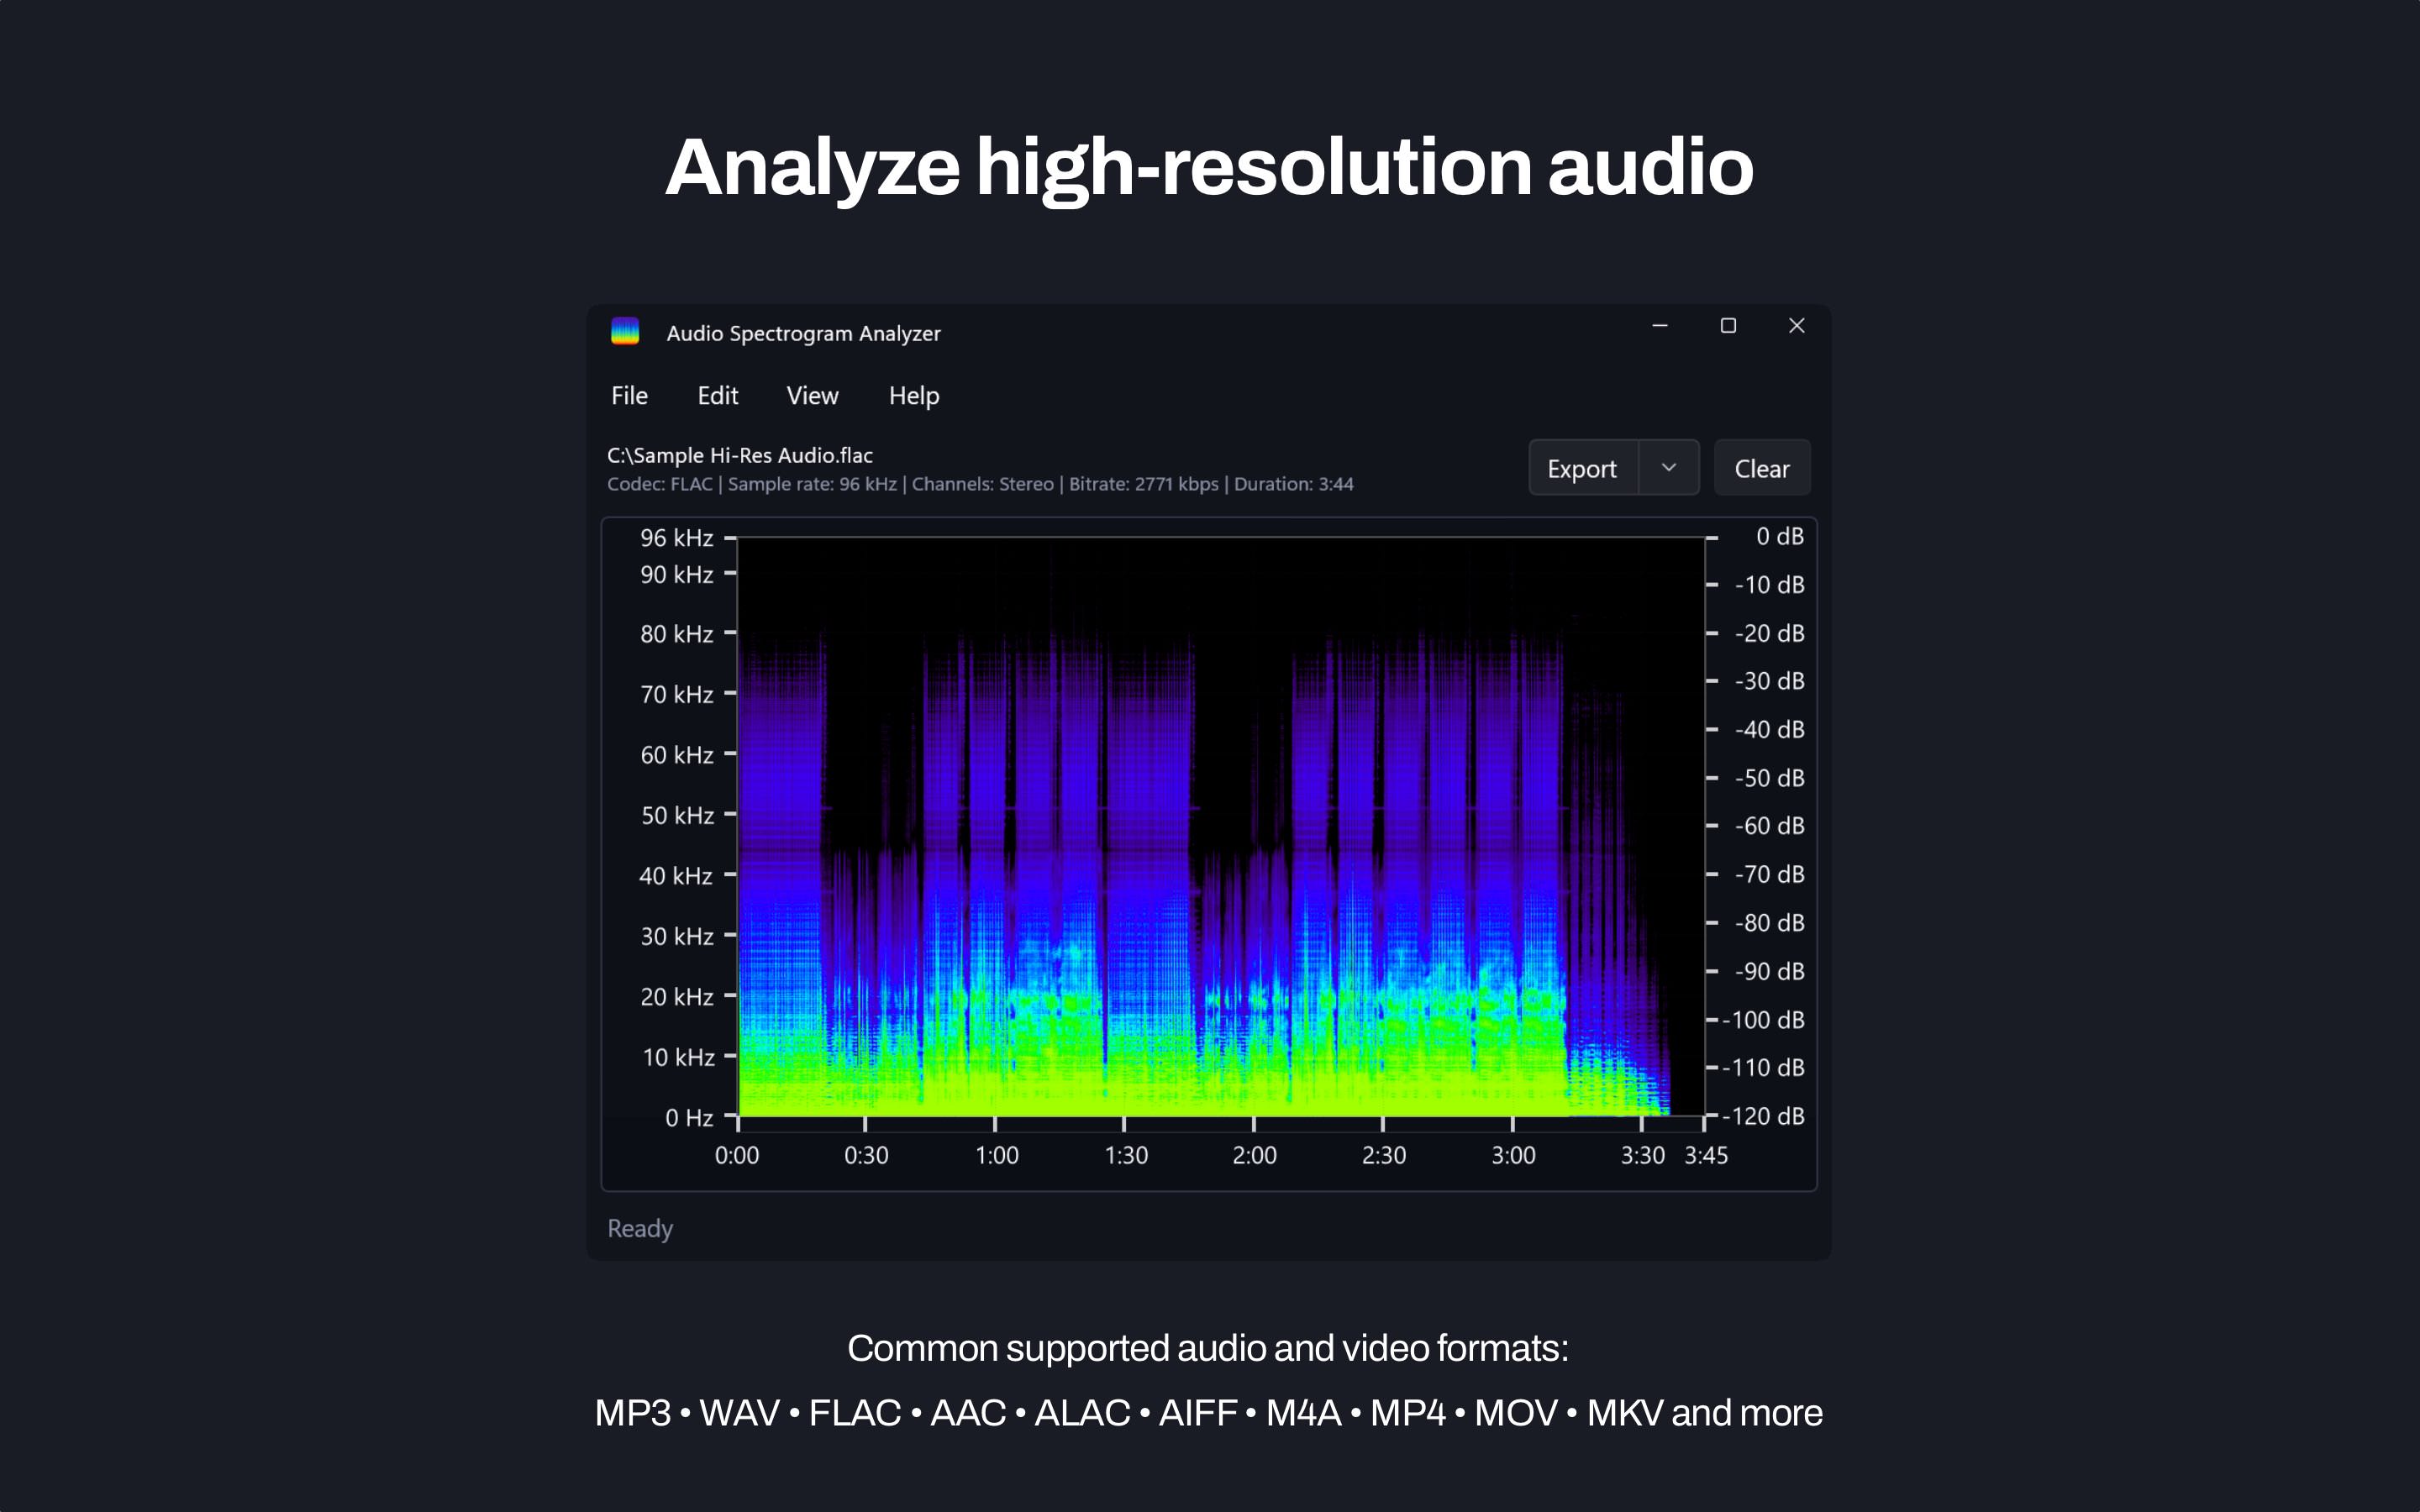Open the Help menu

point(914,396)
